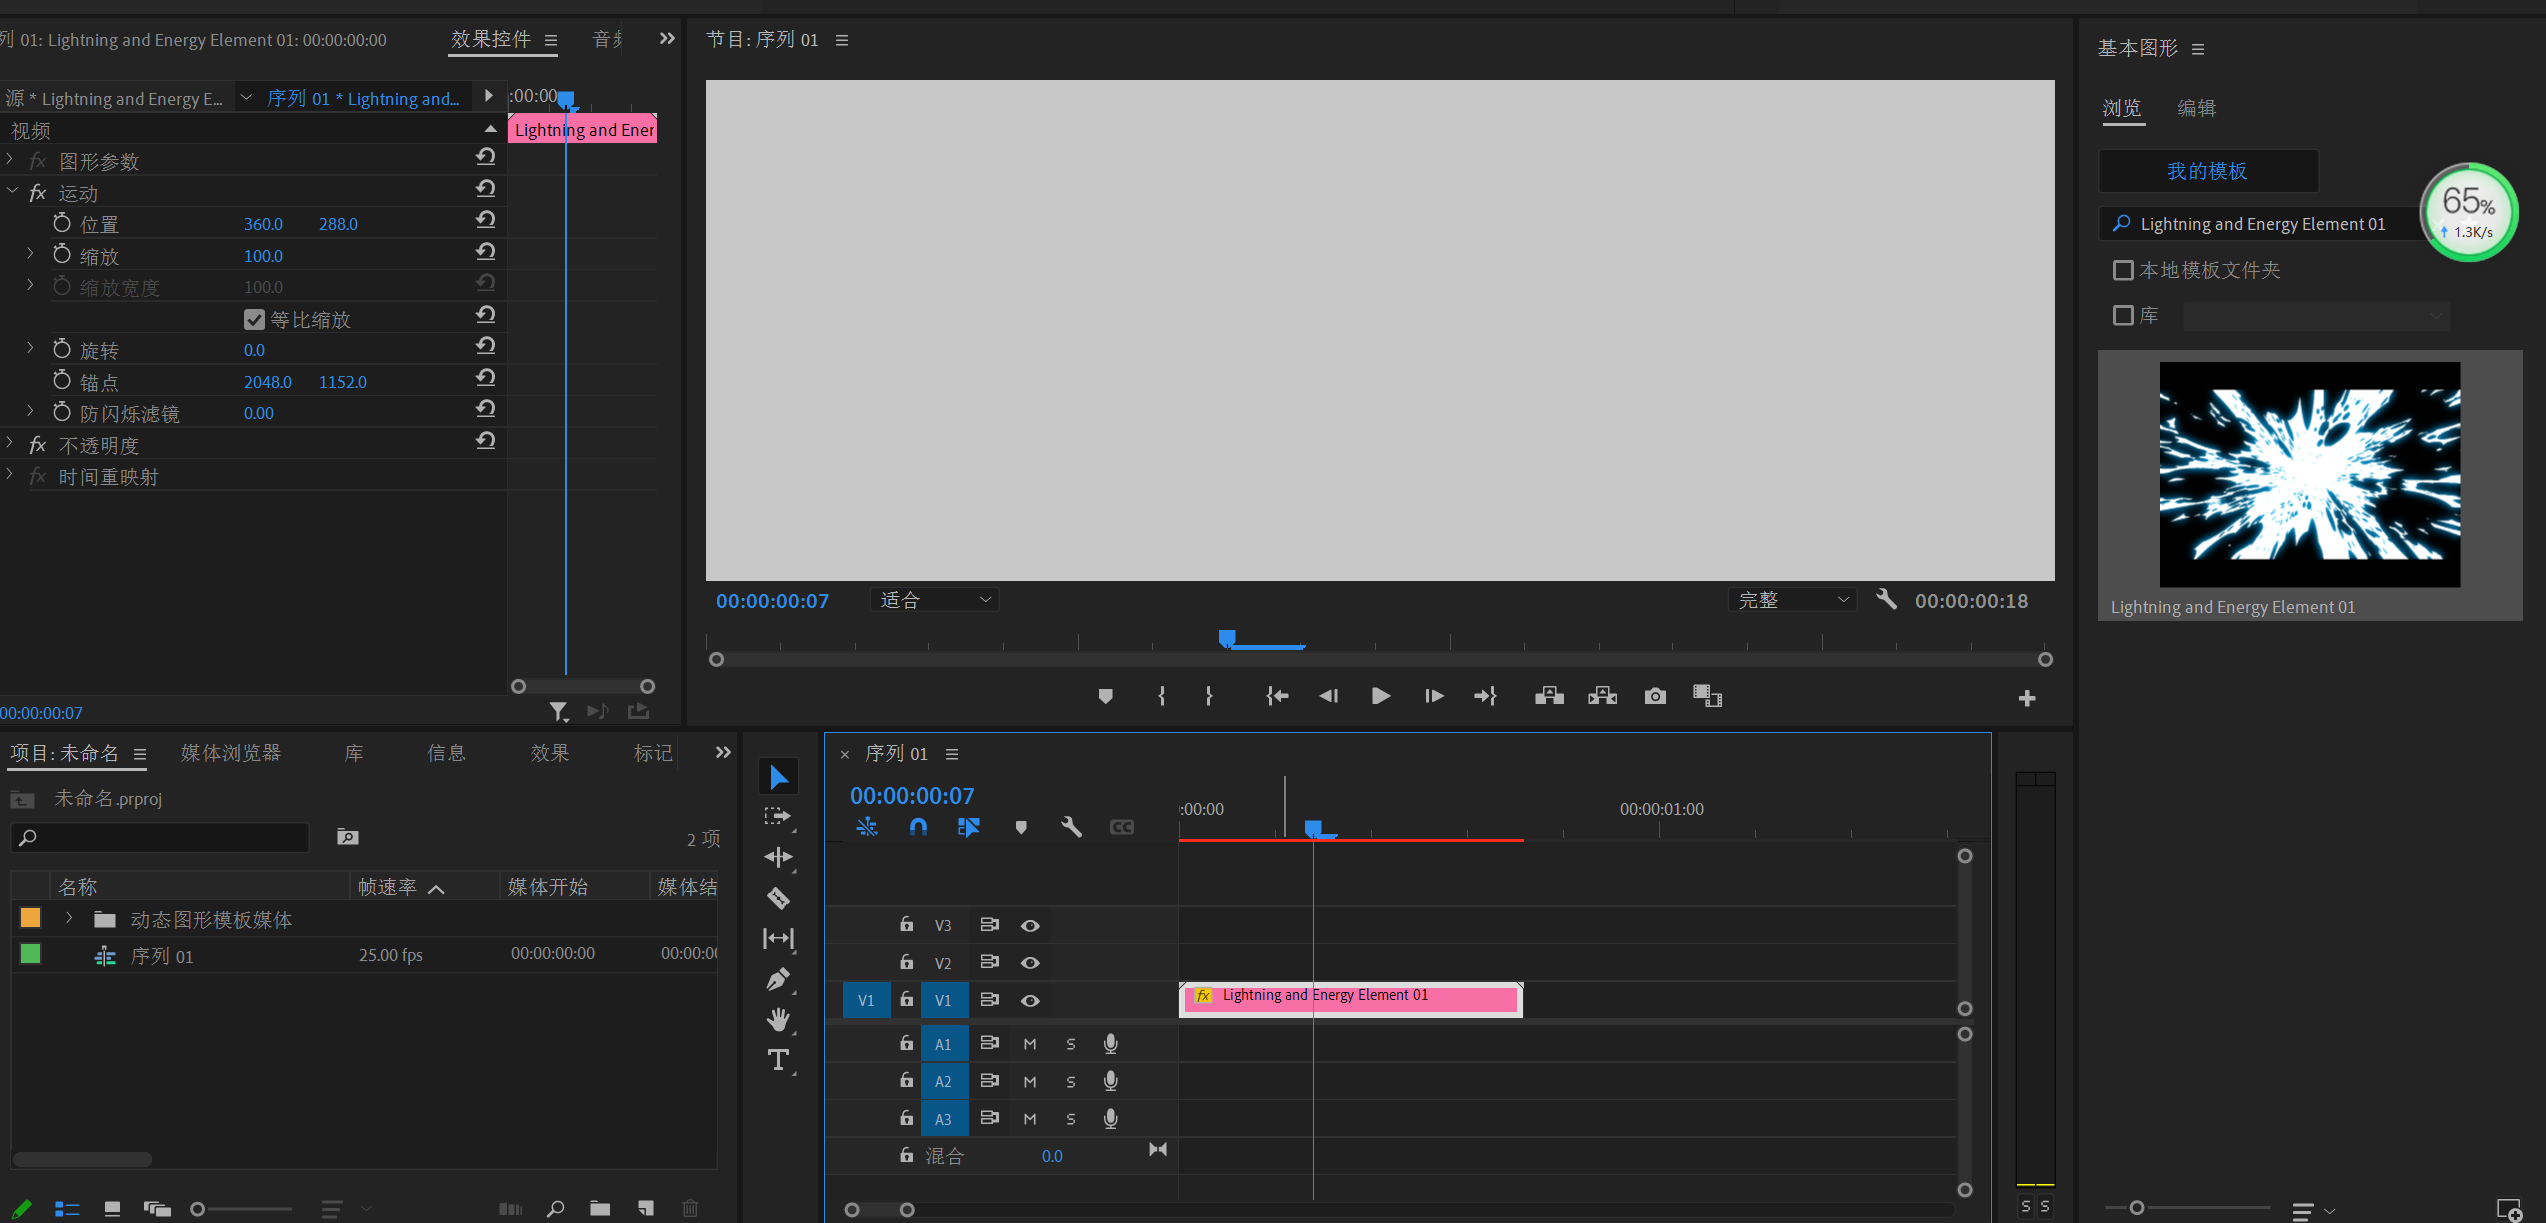
Task: Select the Type tool
Action: click(x=778, y=1060)
